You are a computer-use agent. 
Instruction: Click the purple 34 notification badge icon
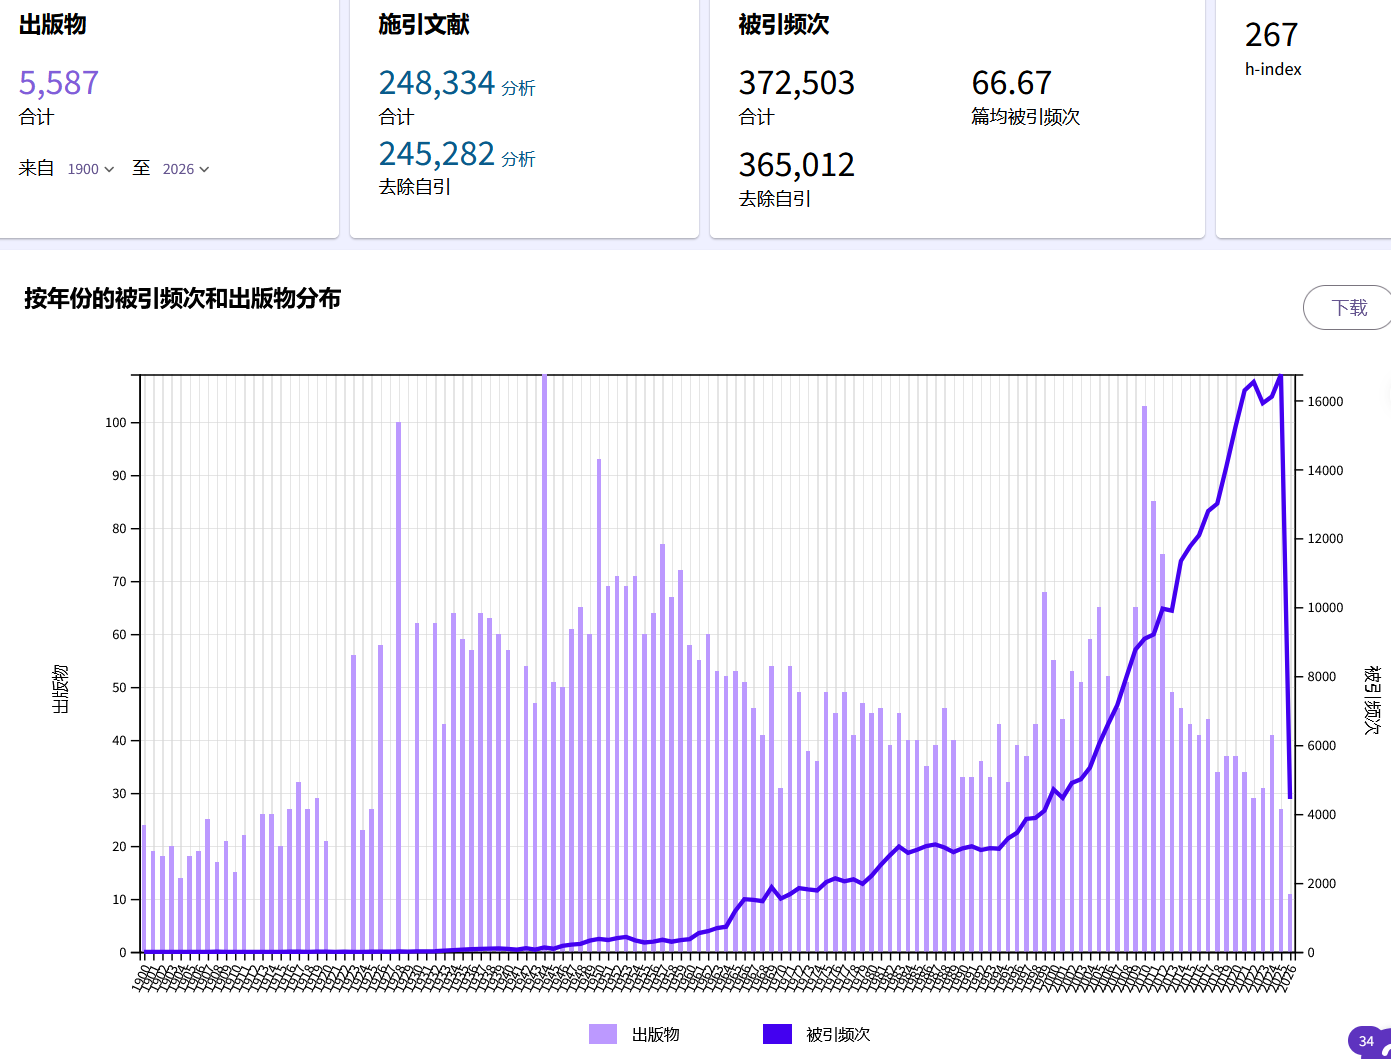pos(1366,1041)
